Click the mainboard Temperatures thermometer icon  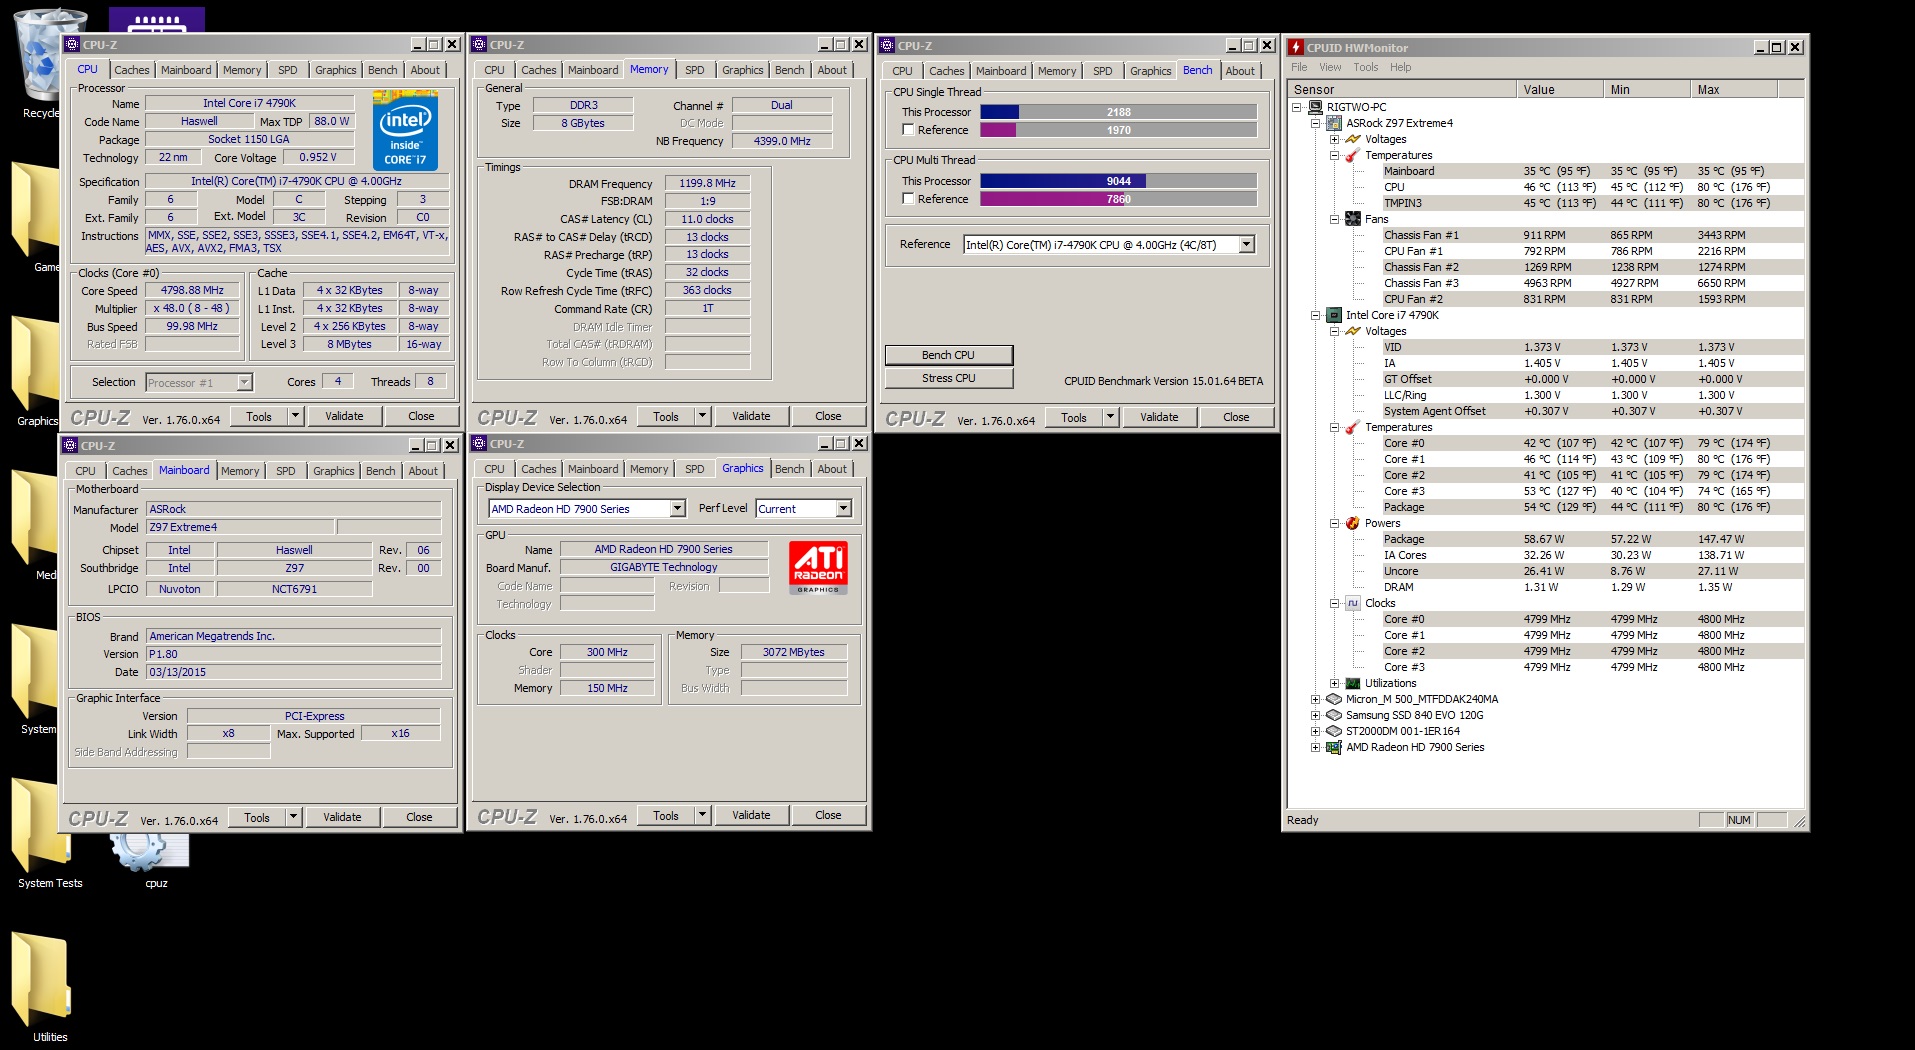(x=1353, y=155)
